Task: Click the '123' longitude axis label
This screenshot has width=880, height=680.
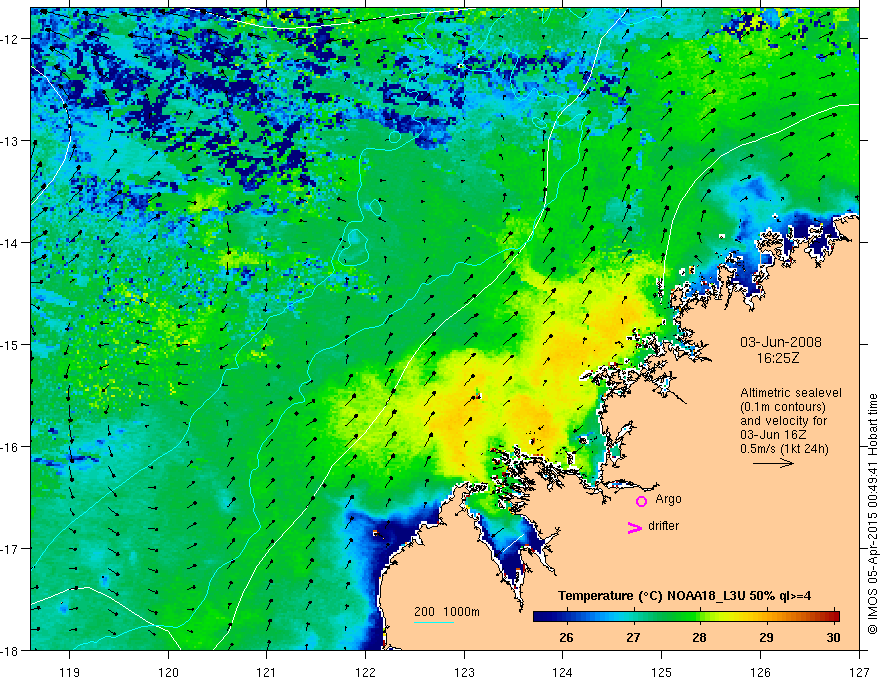Action: [x=464, y=673]
